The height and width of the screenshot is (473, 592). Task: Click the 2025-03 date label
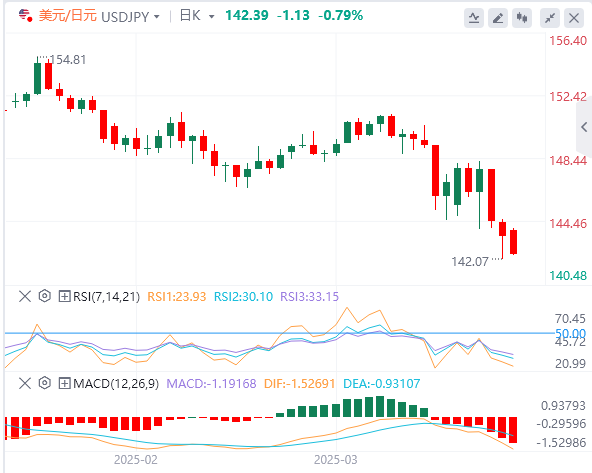(336, 460)
